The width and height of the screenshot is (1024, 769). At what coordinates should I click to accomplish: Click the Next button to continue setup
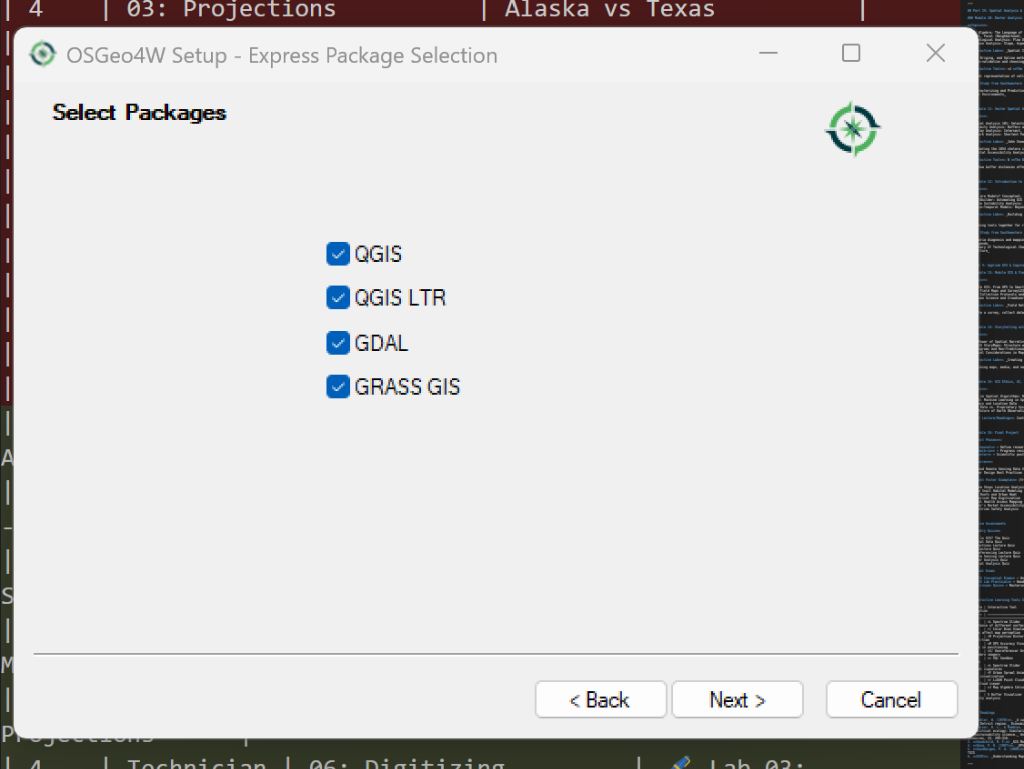point(737,699)
